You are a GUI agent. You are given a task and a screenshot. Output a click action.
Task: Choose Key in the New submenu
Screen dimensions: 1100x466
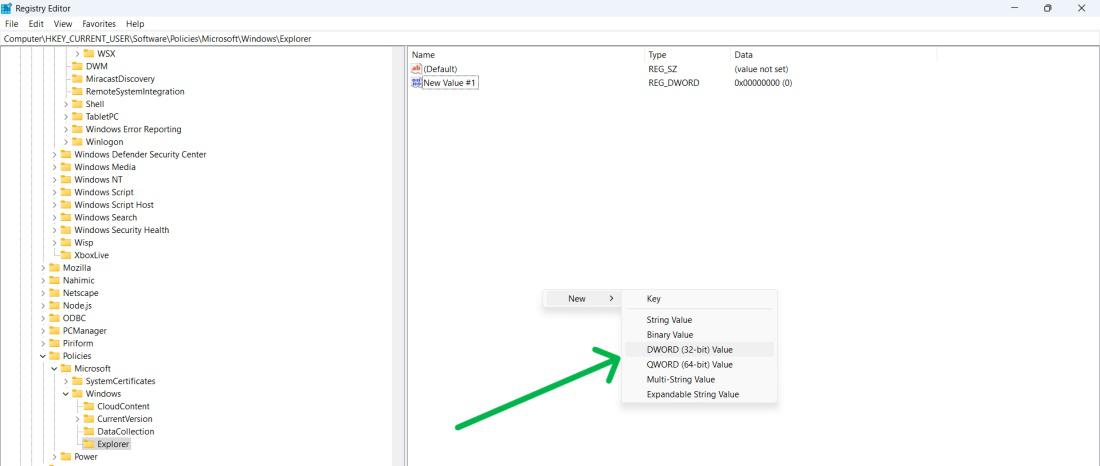tap(699, 299)
